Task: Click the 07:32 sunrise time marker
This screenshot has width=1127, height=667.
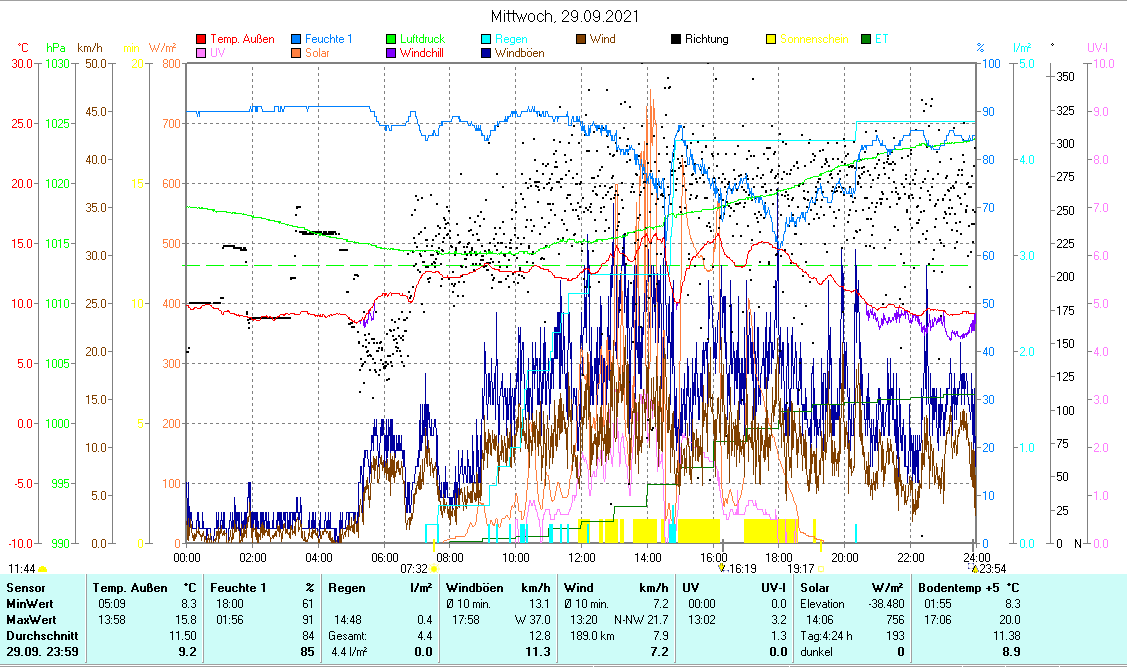Action: 413,567
